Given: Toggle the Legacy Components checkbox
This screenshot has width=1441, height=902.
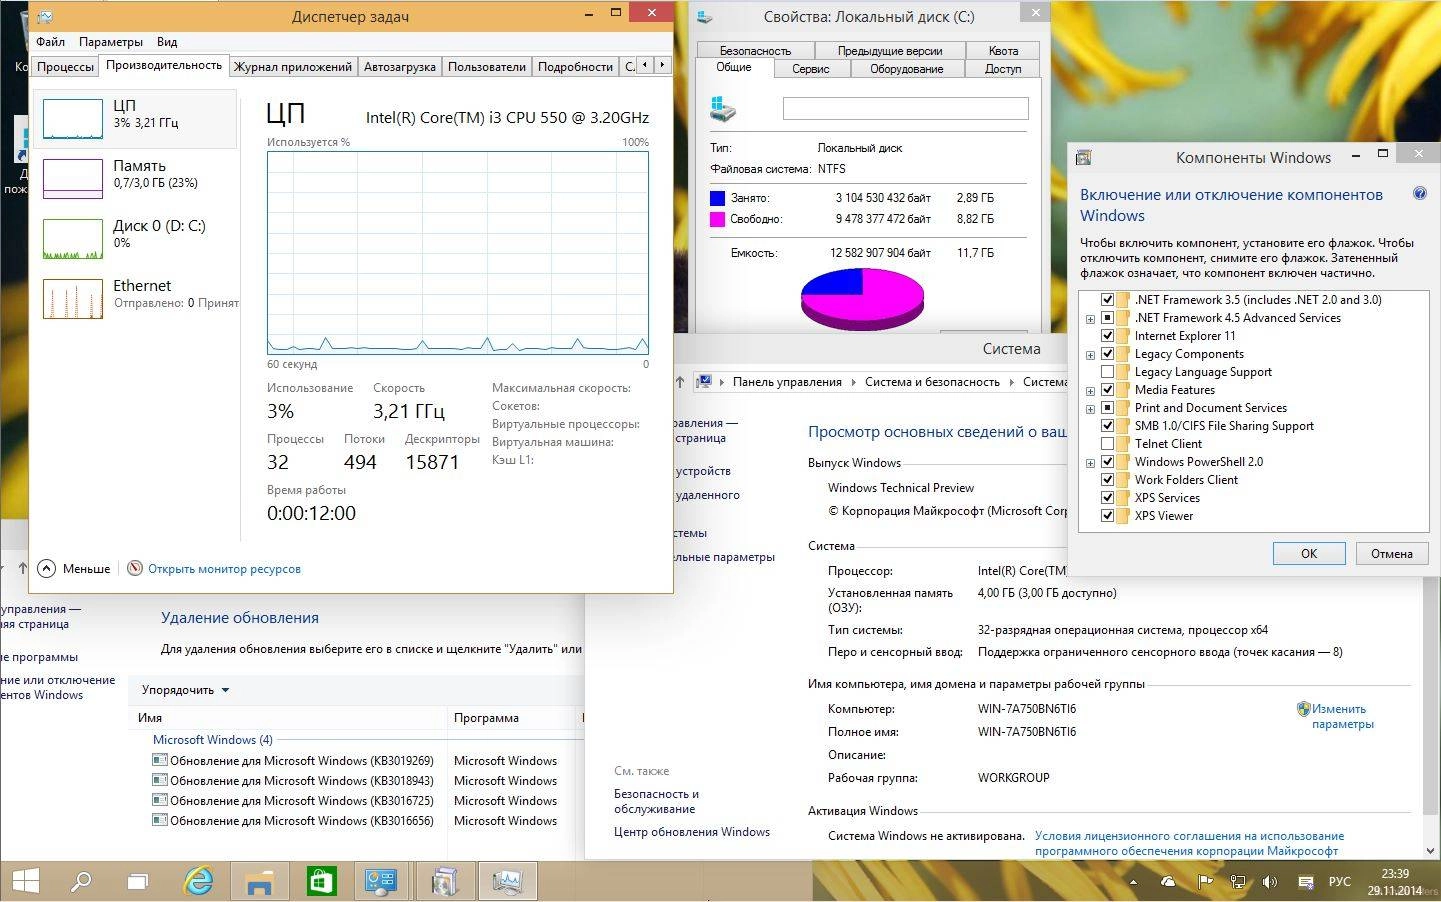Looking at the screenshot, I should 1107,354.
